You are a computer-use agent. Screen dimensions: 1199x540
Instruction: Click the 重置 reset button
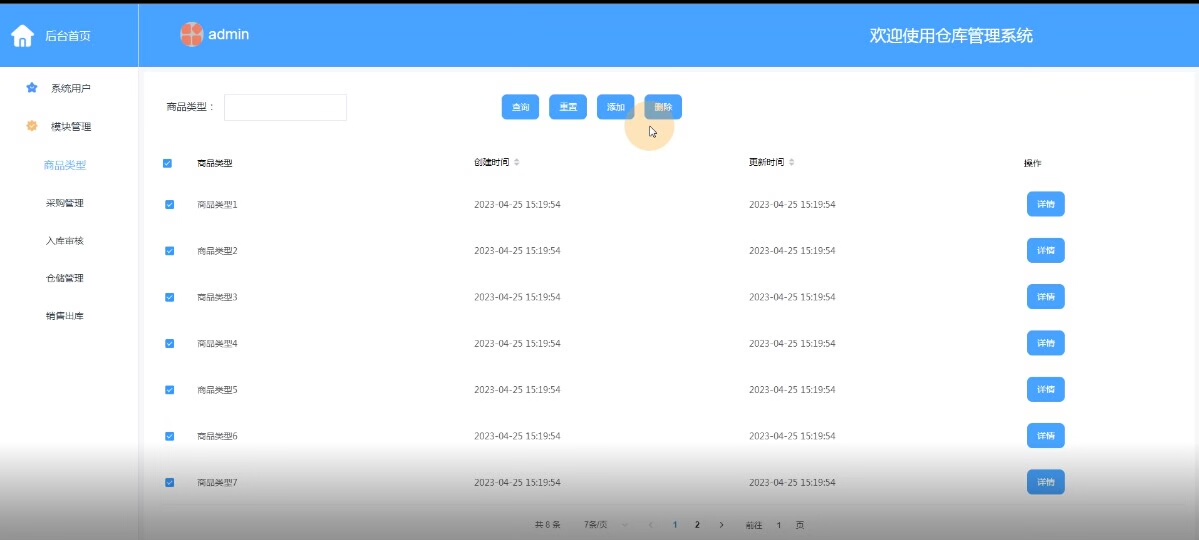point(568,107)
